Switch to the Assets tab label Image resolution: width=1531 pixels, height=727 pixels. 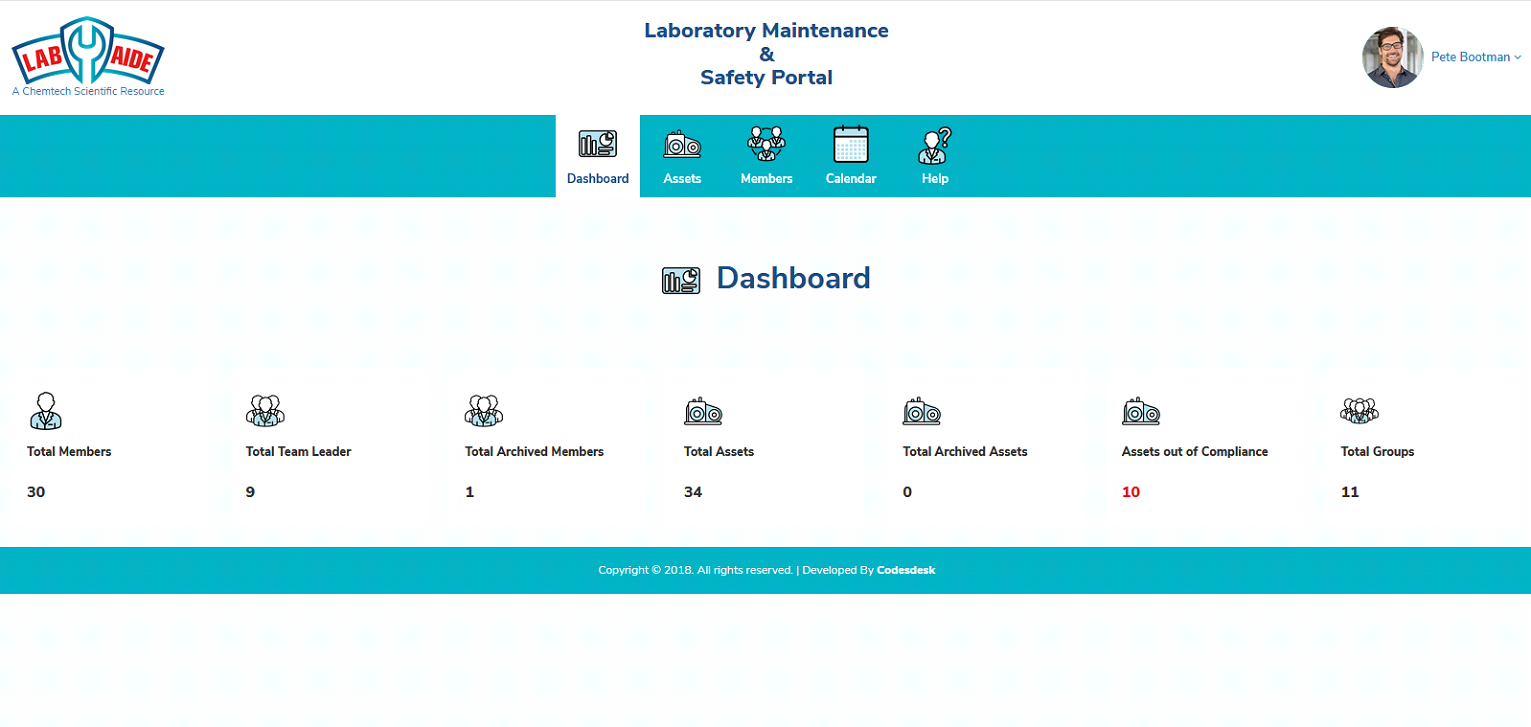pyautogui.click(x=682, y=179)
